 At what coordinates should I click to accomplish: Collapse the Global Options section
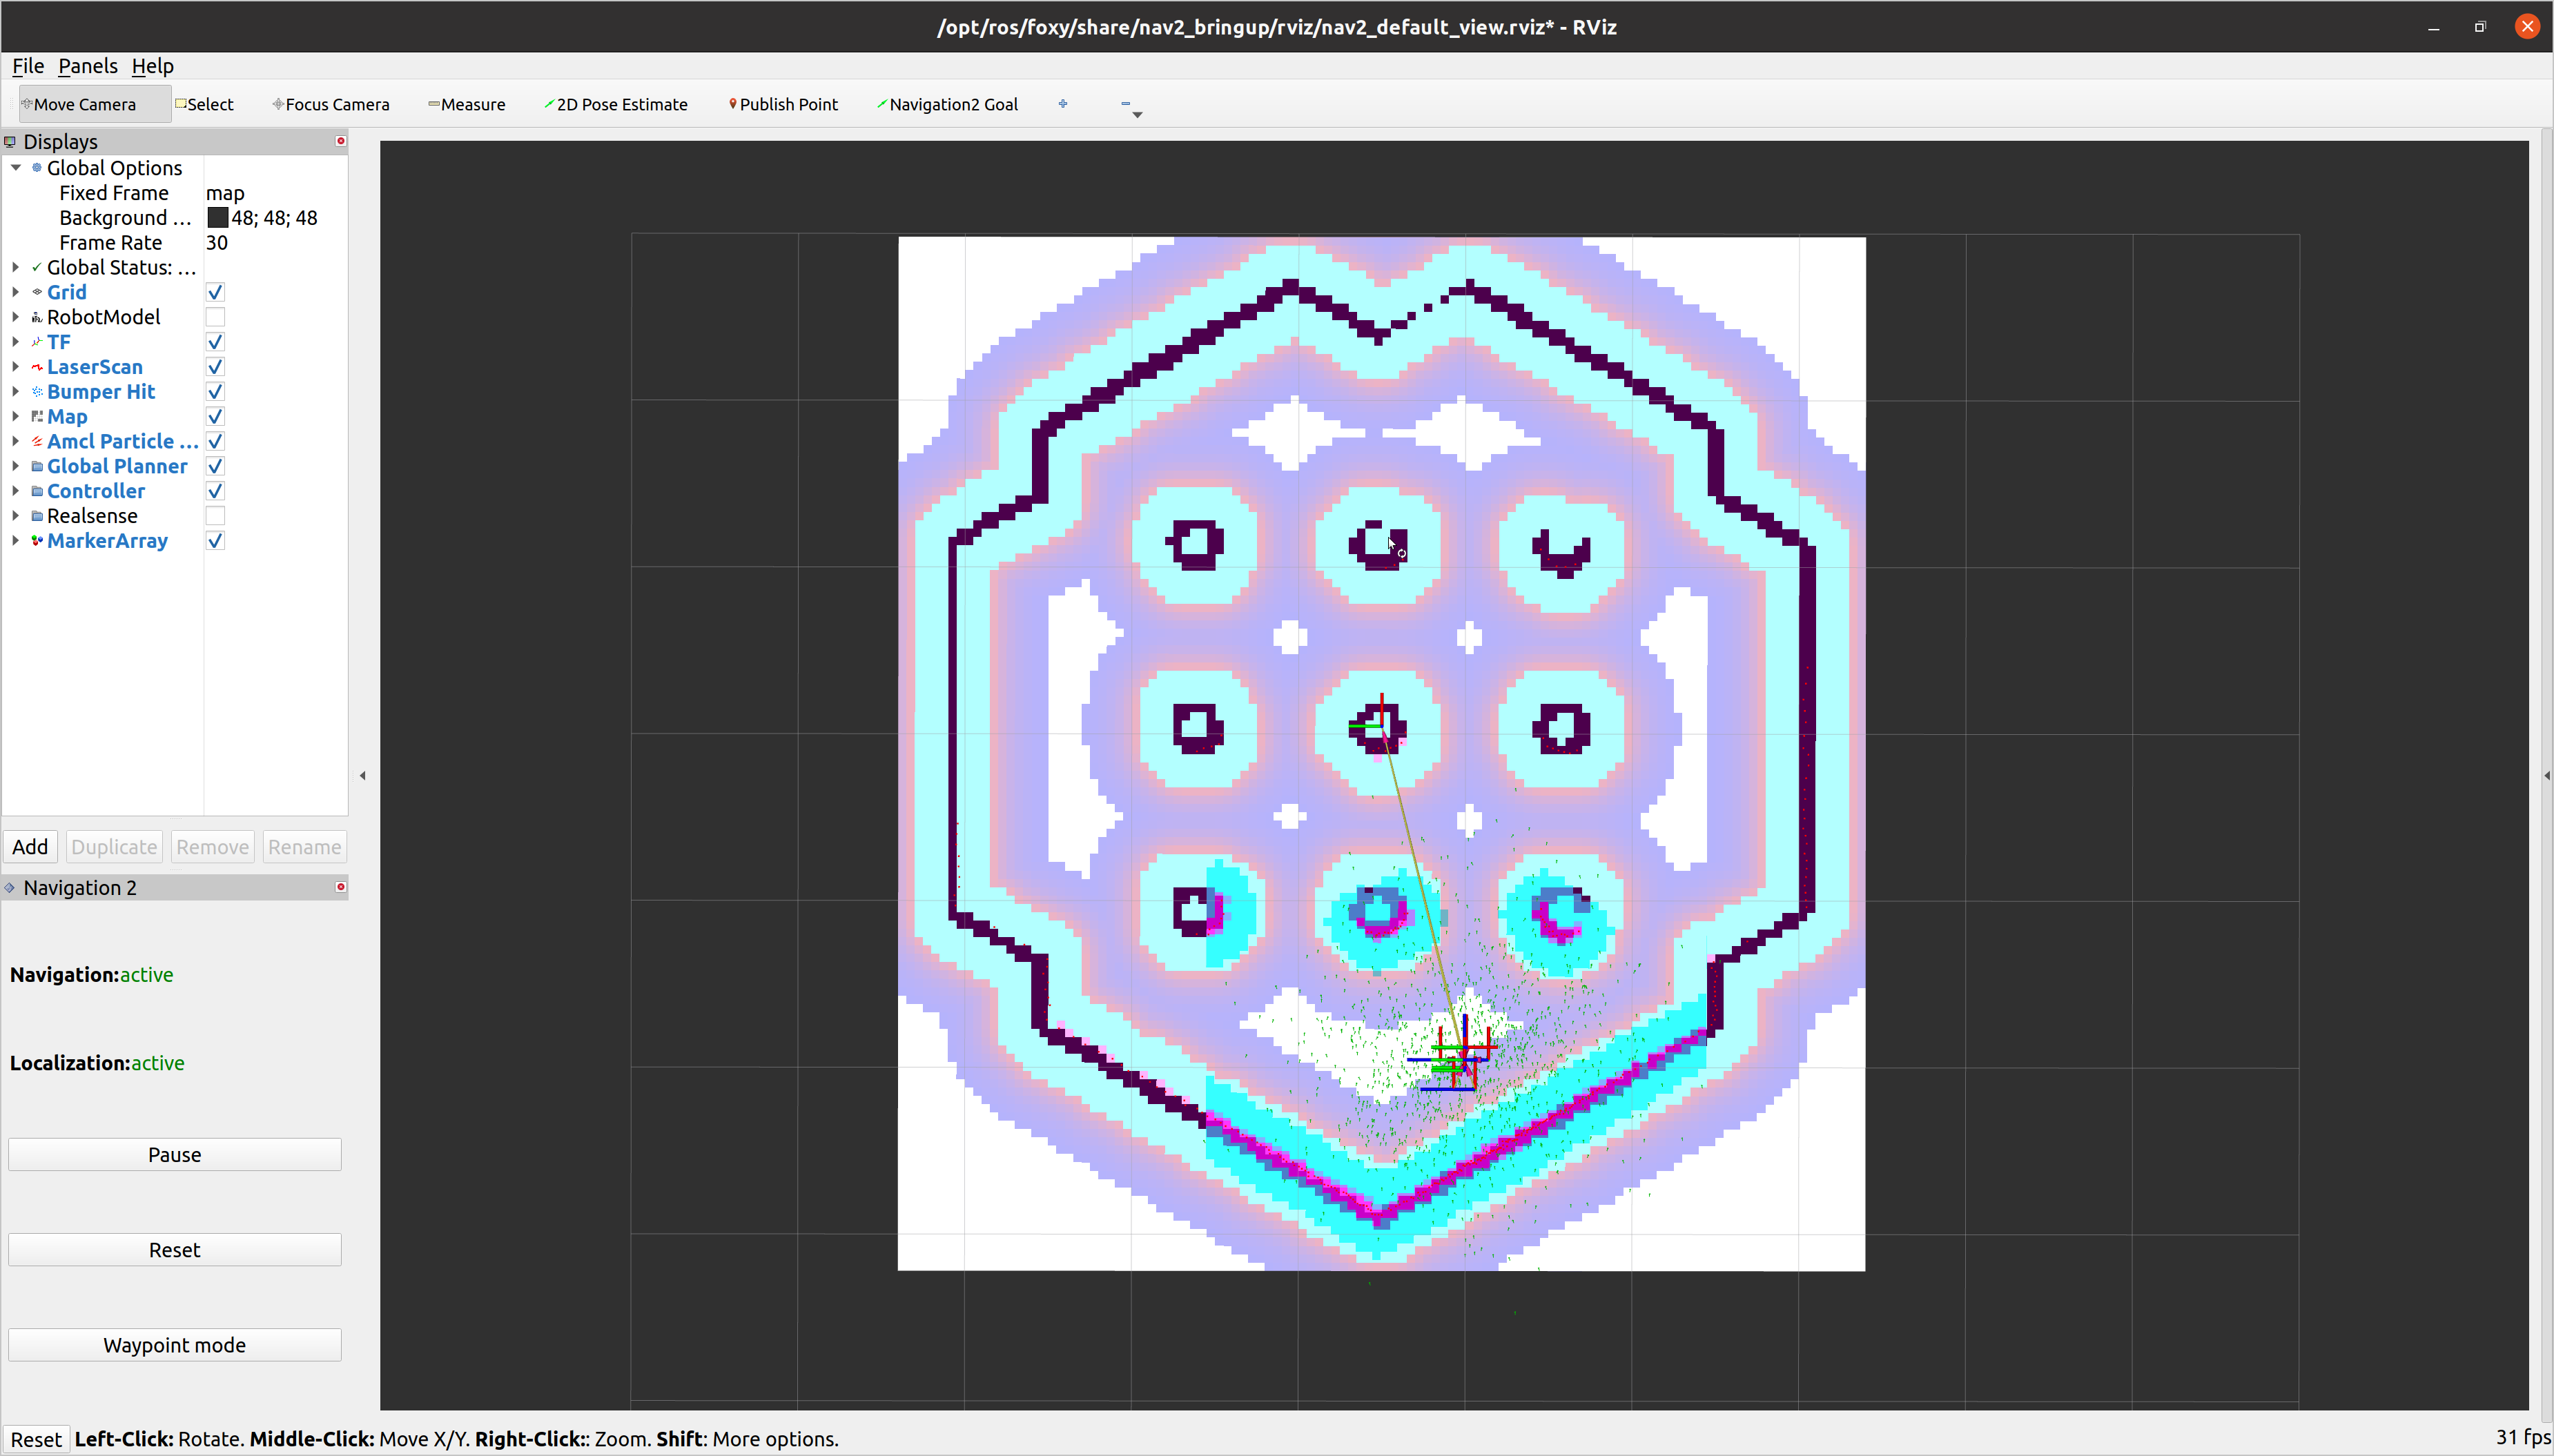coord(15,167)
